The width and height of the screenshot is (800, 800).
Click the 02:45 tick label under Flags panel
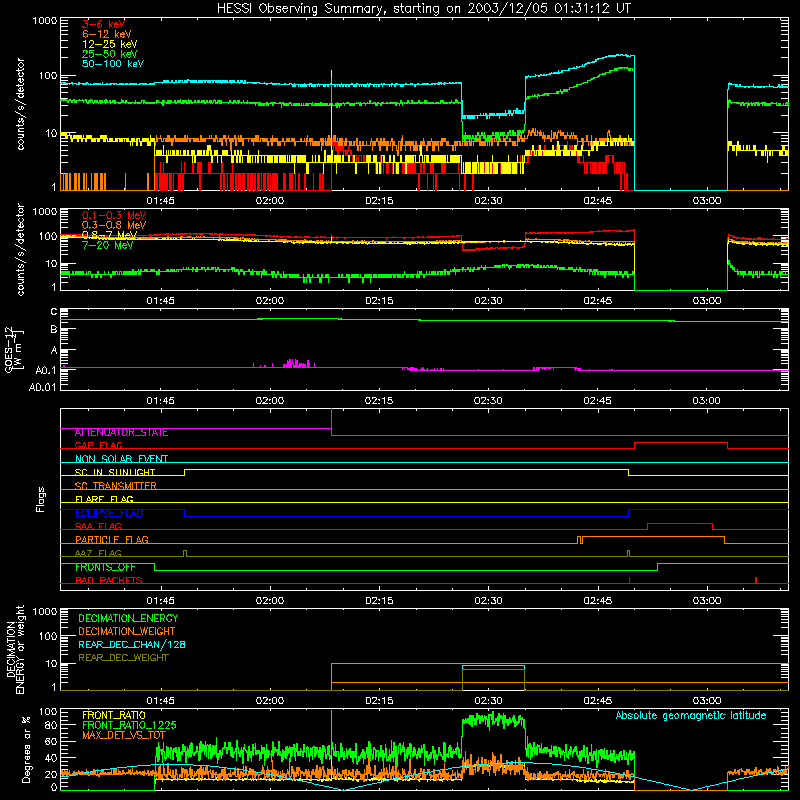pos(597,601)
